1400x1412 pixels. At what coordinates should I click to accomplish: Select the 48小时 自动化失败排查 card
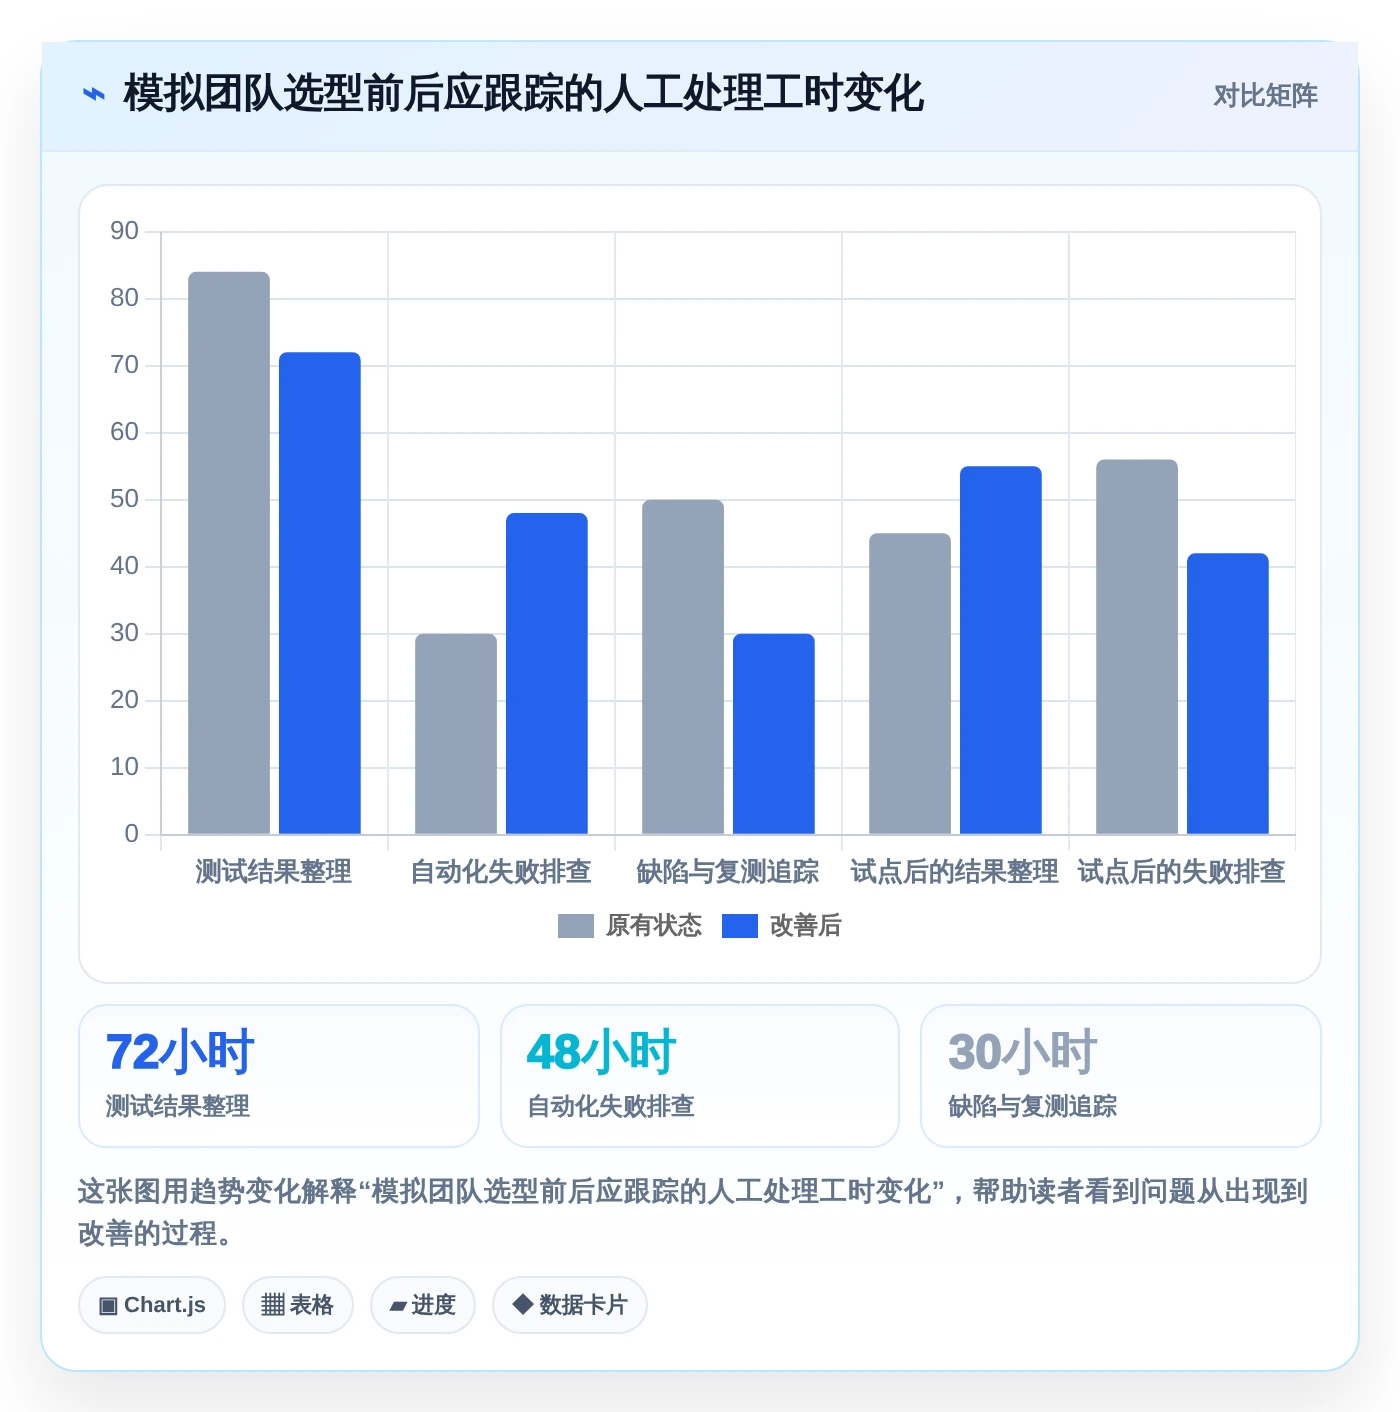click(700, 1076)
